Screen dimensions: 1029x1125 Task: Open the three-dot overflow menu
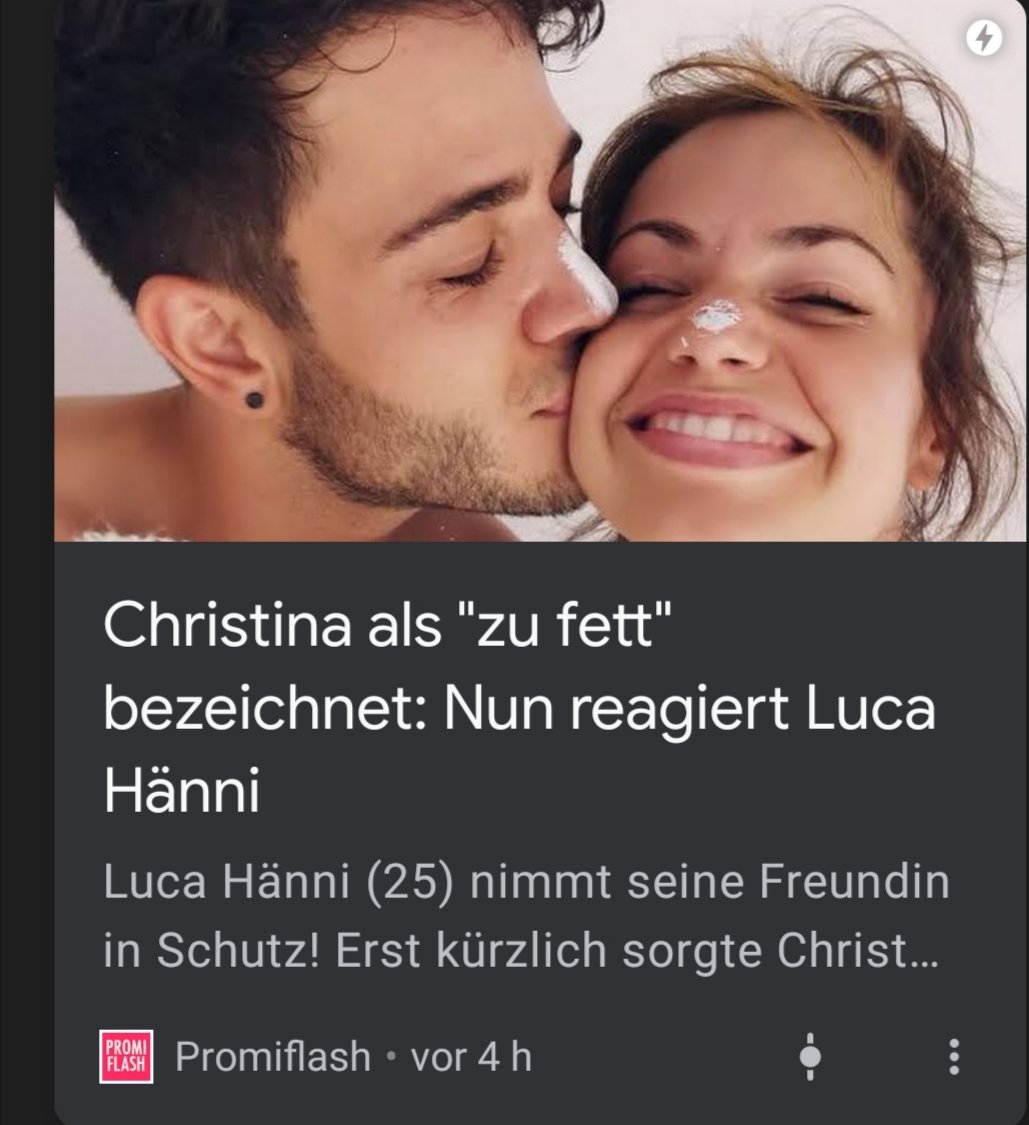pos(954,1056)
